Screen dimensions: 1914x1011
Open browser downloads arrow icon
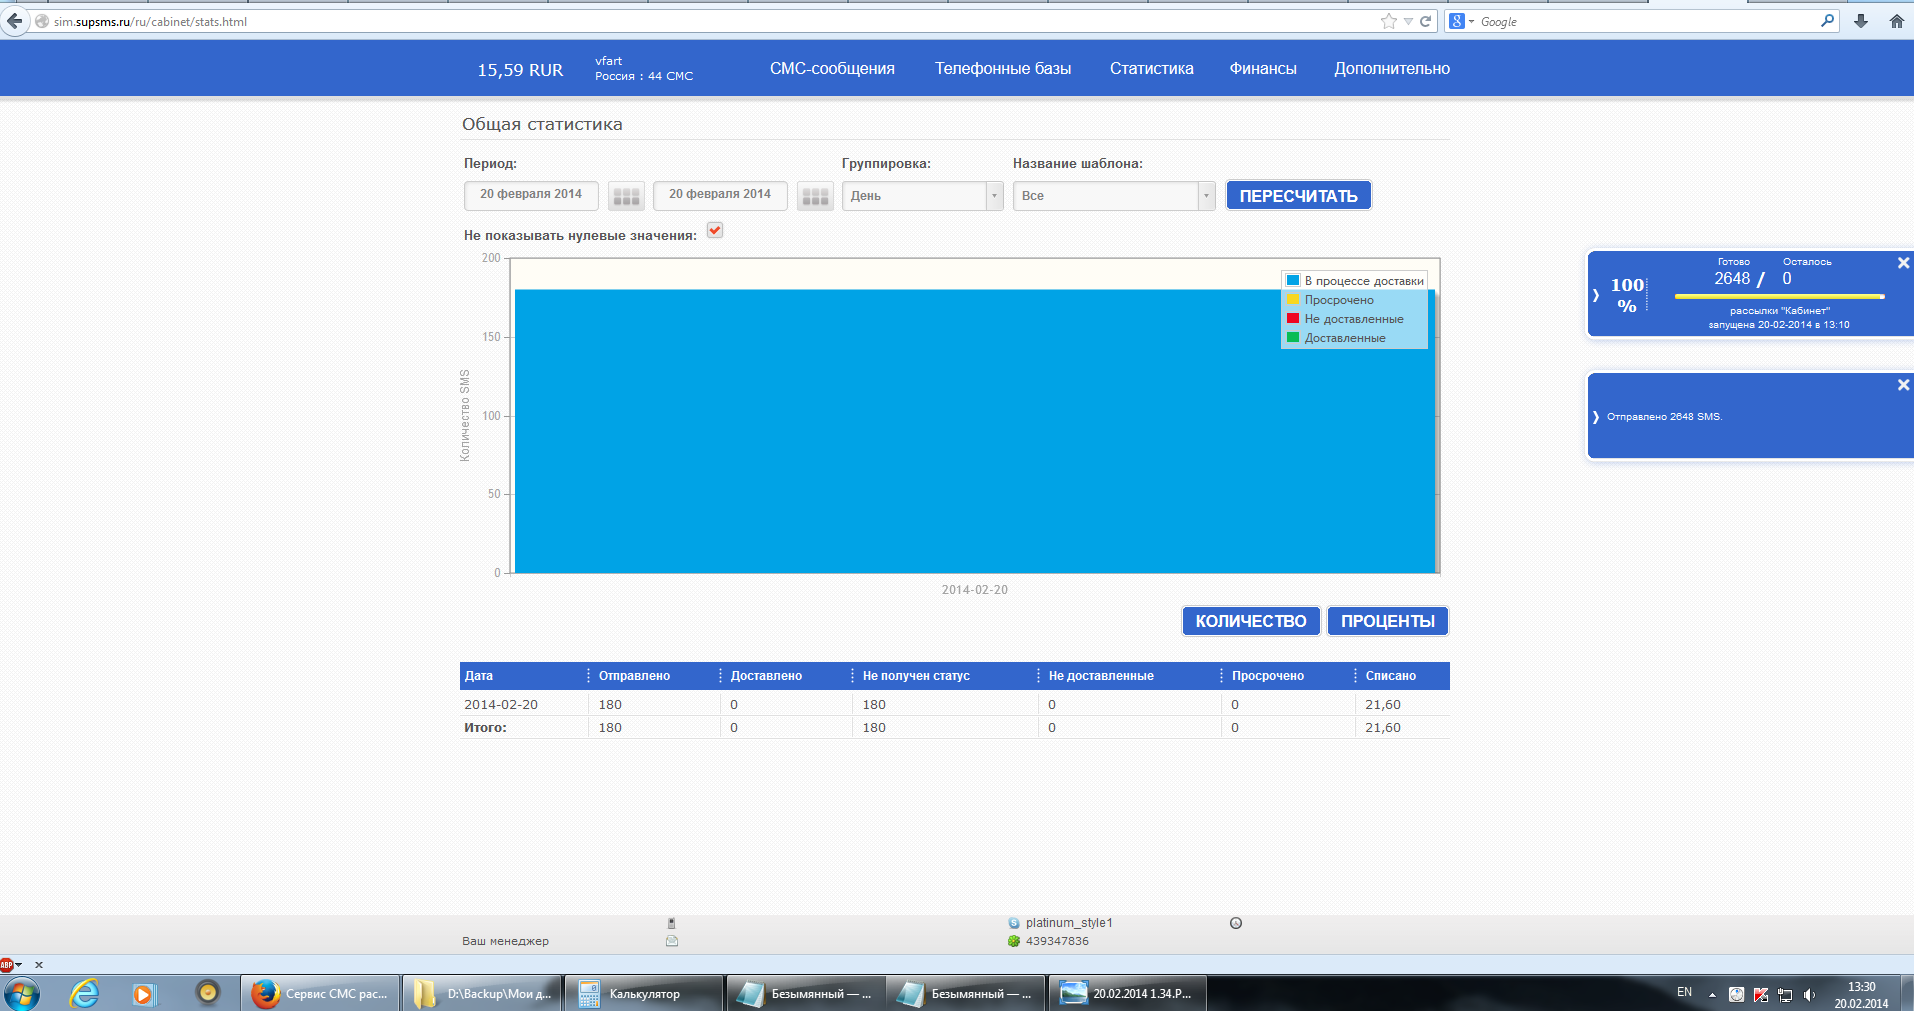[x=1861, y=21]
